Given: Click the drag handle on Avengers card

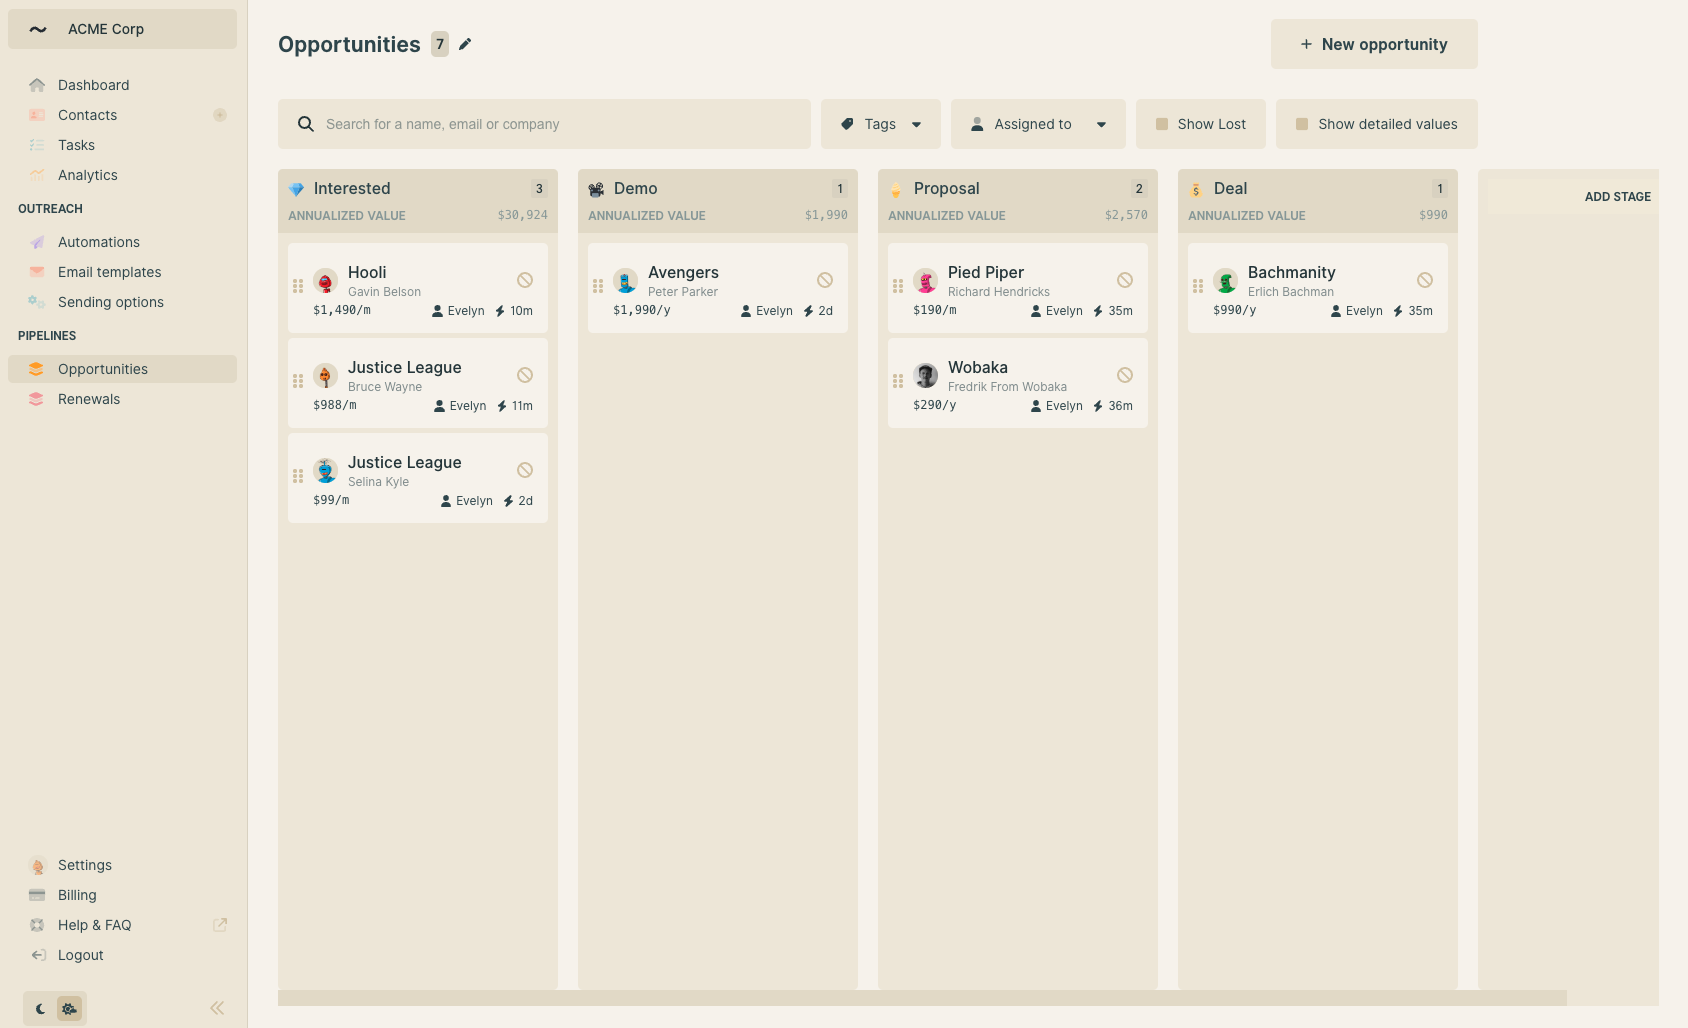Looking at the screenshot, I should (598, 286).
